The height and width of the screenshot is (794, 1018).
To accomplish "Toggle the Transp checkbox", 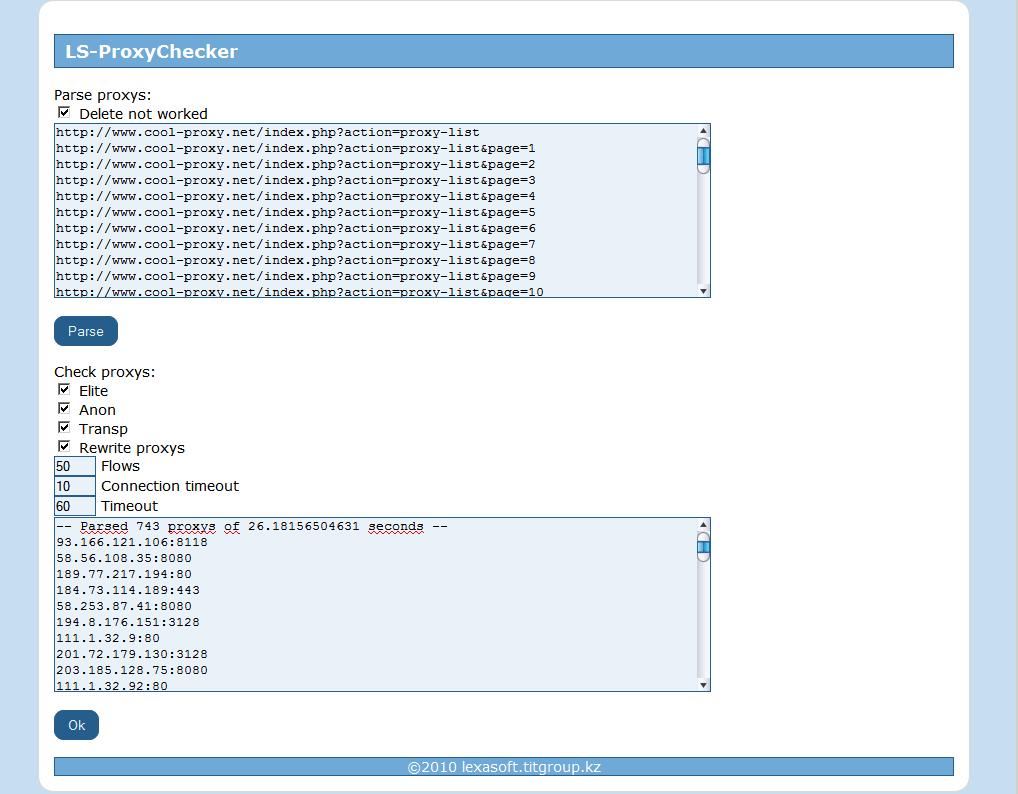I will tap(64, 427).
